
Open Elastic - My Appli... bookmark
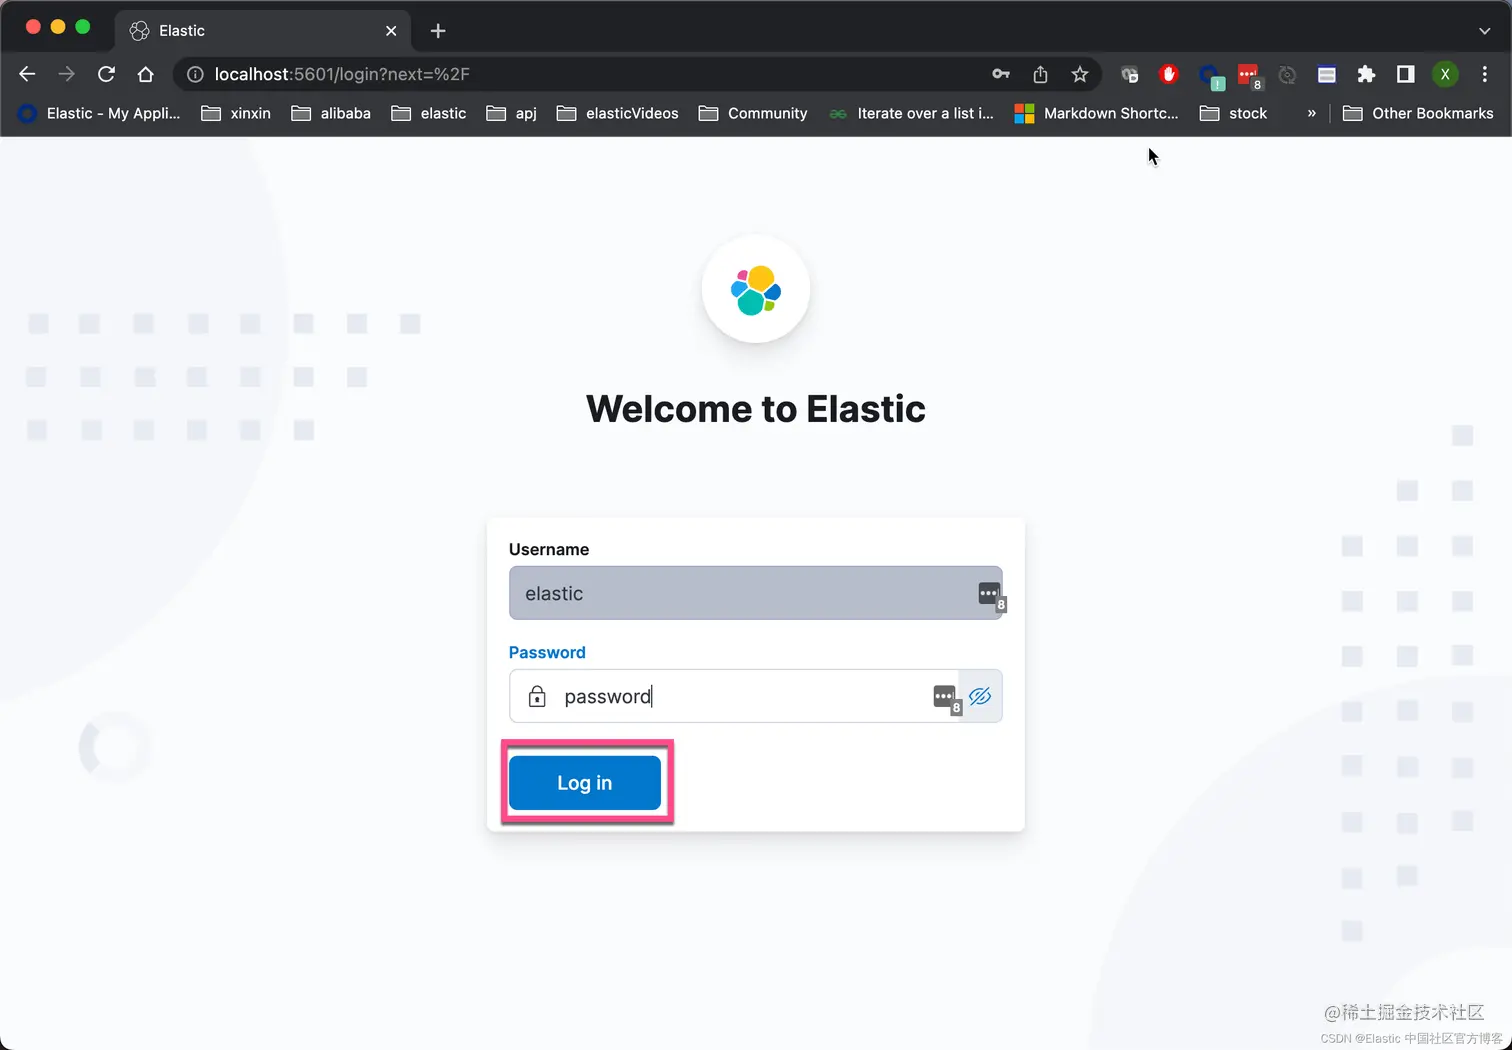[100, 113]
